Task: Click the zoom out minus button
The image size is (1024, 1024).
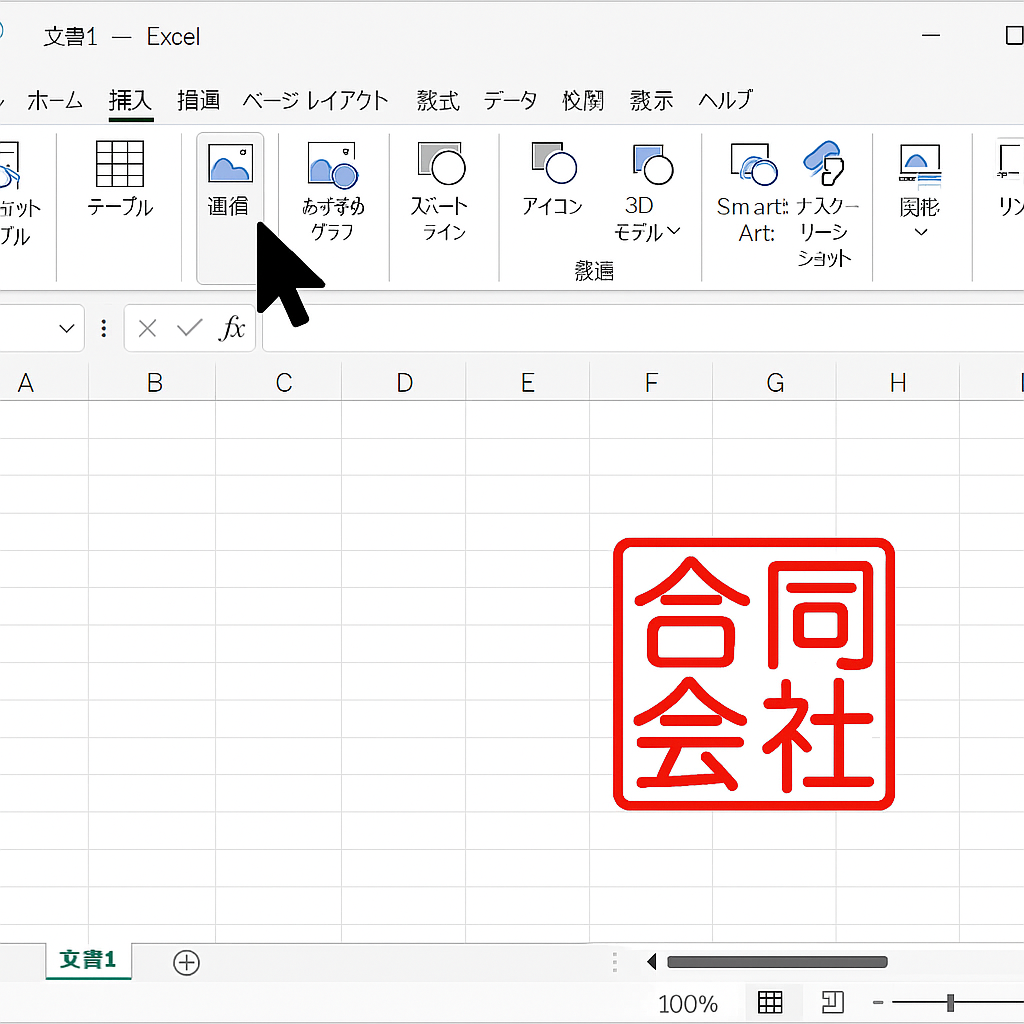Action: [x=878, y=1002]
